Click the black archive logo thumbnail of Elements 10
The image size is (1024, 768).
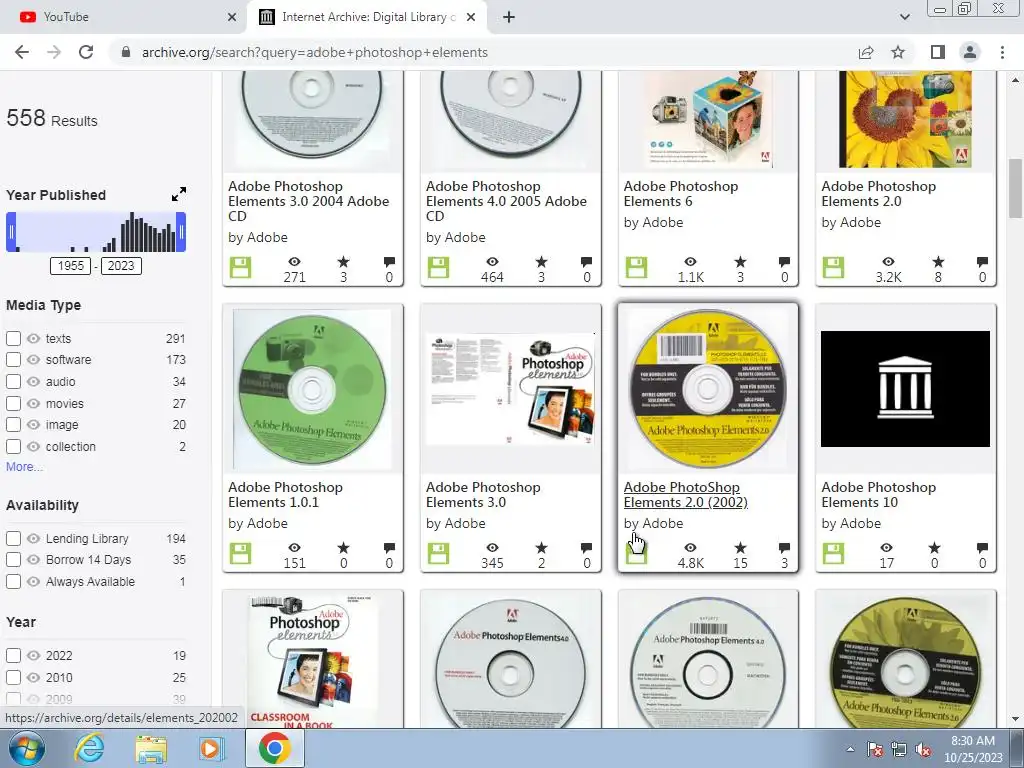coord(905,389)
